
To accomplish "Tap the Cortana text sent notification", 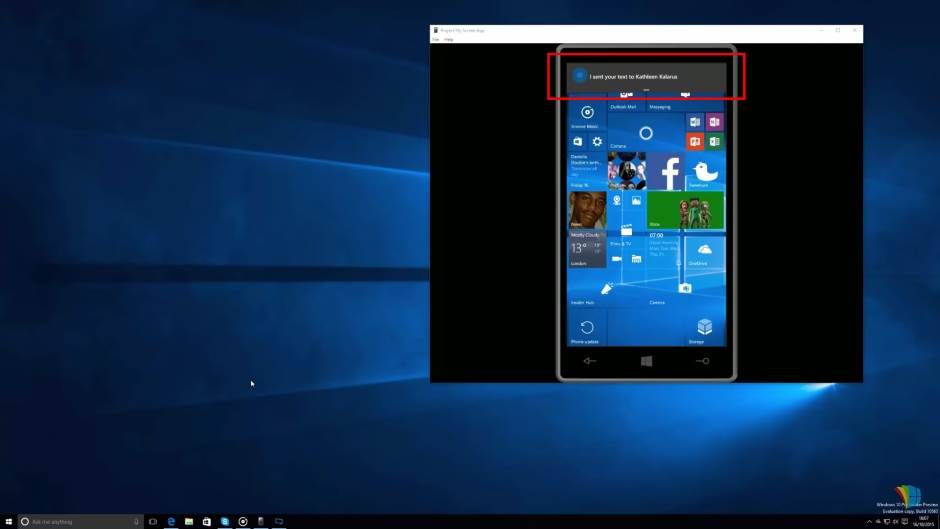I will pyautogui.click(x=646, y=76).
